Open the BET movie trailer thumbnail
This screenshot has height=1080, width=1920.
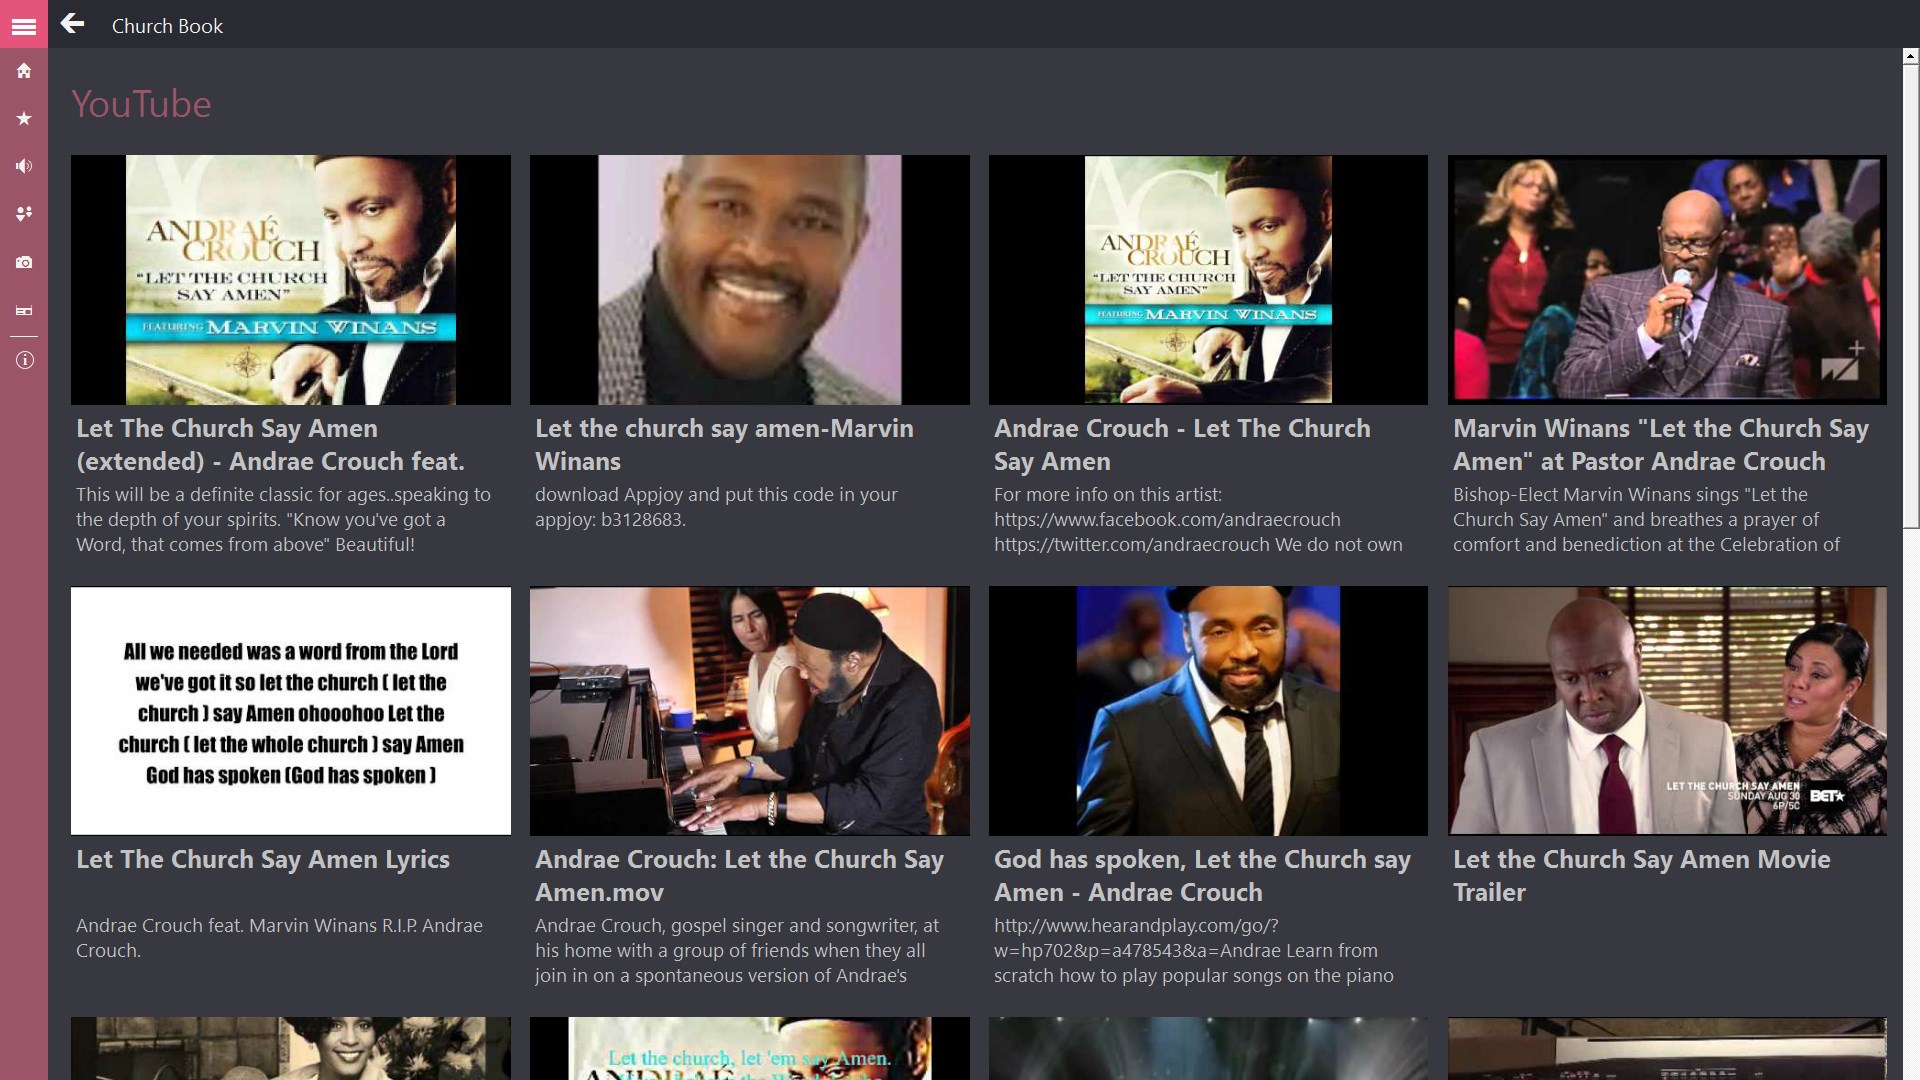[x=1667, y=711]
